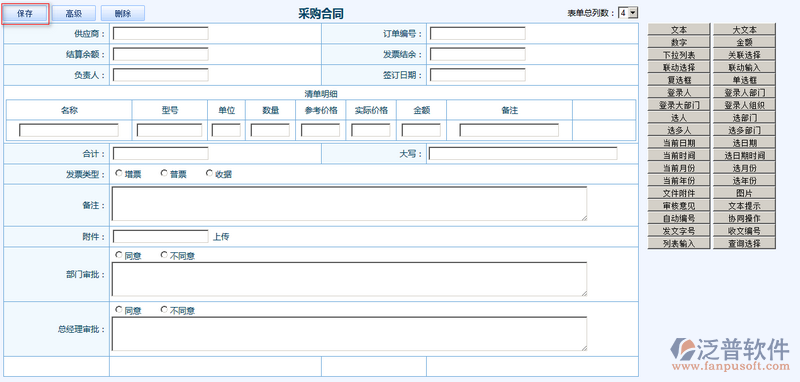Insert the 选多部门 control
This screenshot has width=800, height=382.
(x=744, y=130)
